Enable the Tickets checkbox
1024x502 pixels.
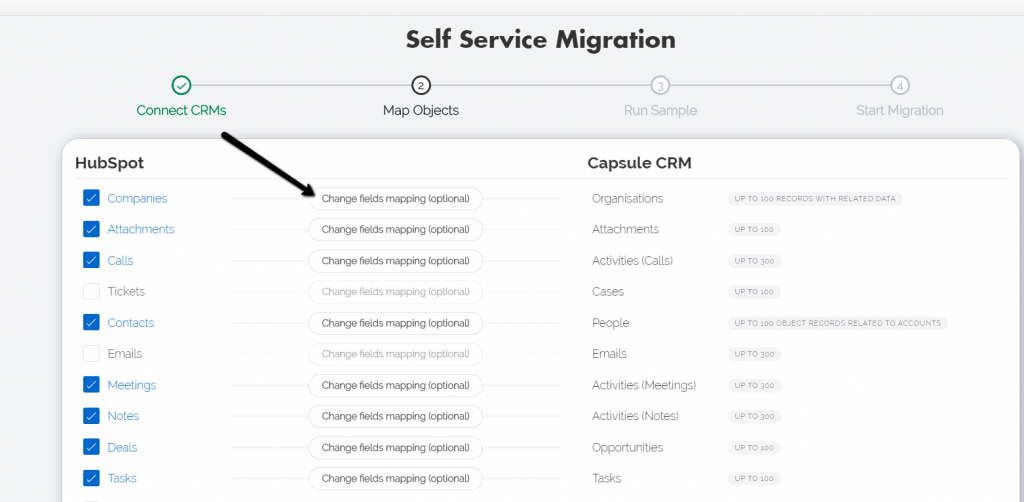click(x=91, y=291)
